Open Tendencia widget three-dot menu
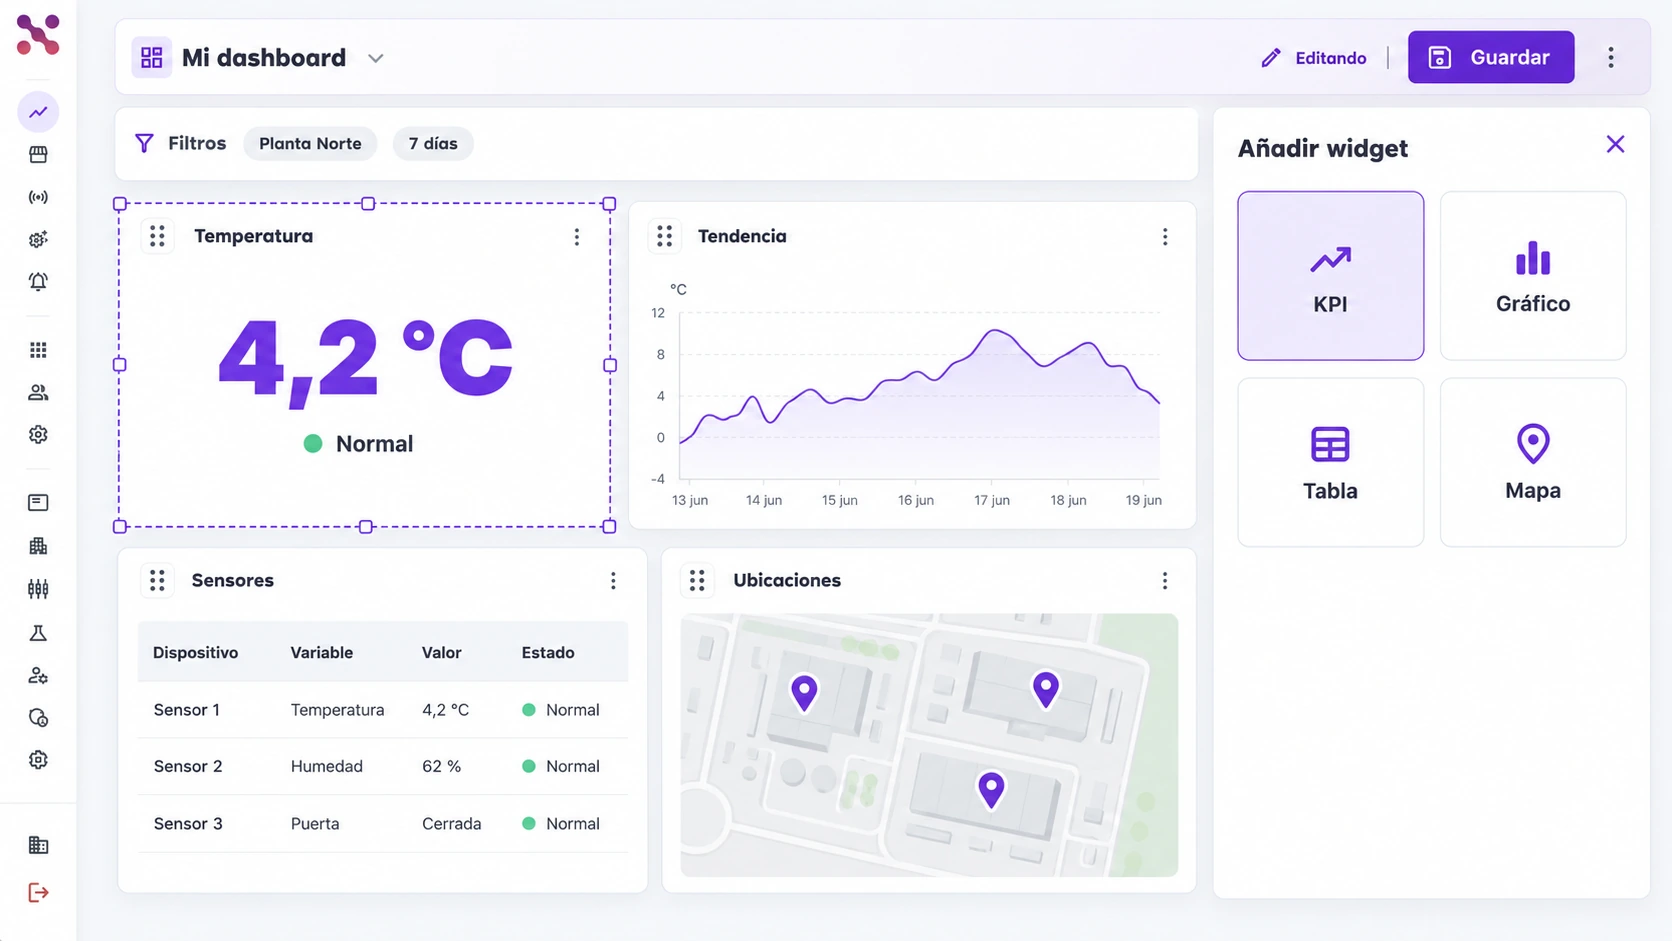The width and height of the screenshot is (1672, 941). coord(1165,237)
